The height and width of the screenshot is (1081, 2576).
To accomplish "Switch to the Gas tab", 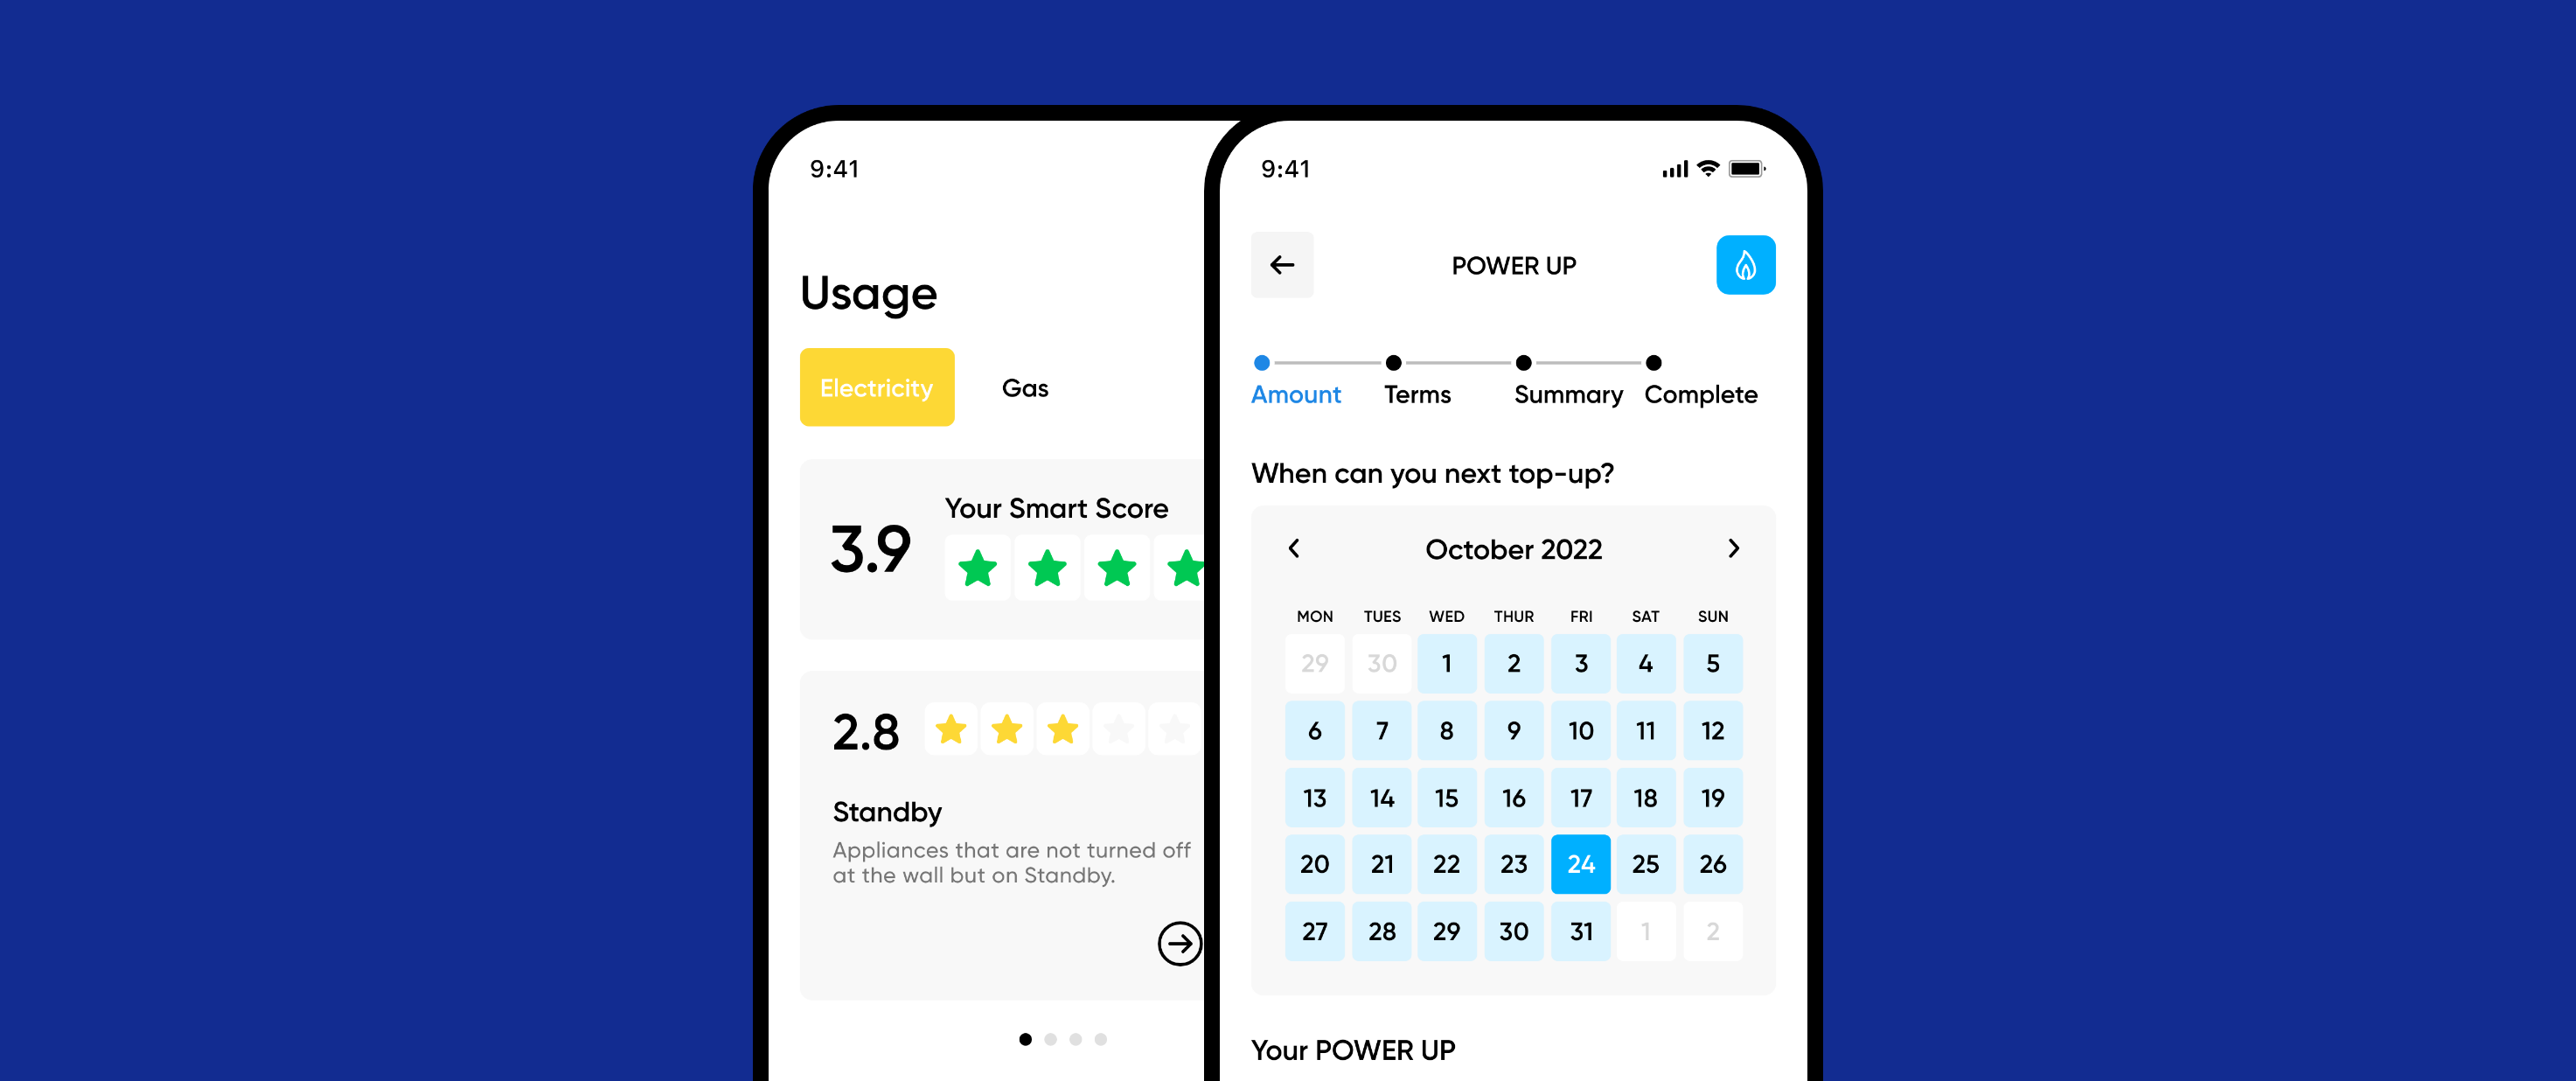I will click(1024, 387).
